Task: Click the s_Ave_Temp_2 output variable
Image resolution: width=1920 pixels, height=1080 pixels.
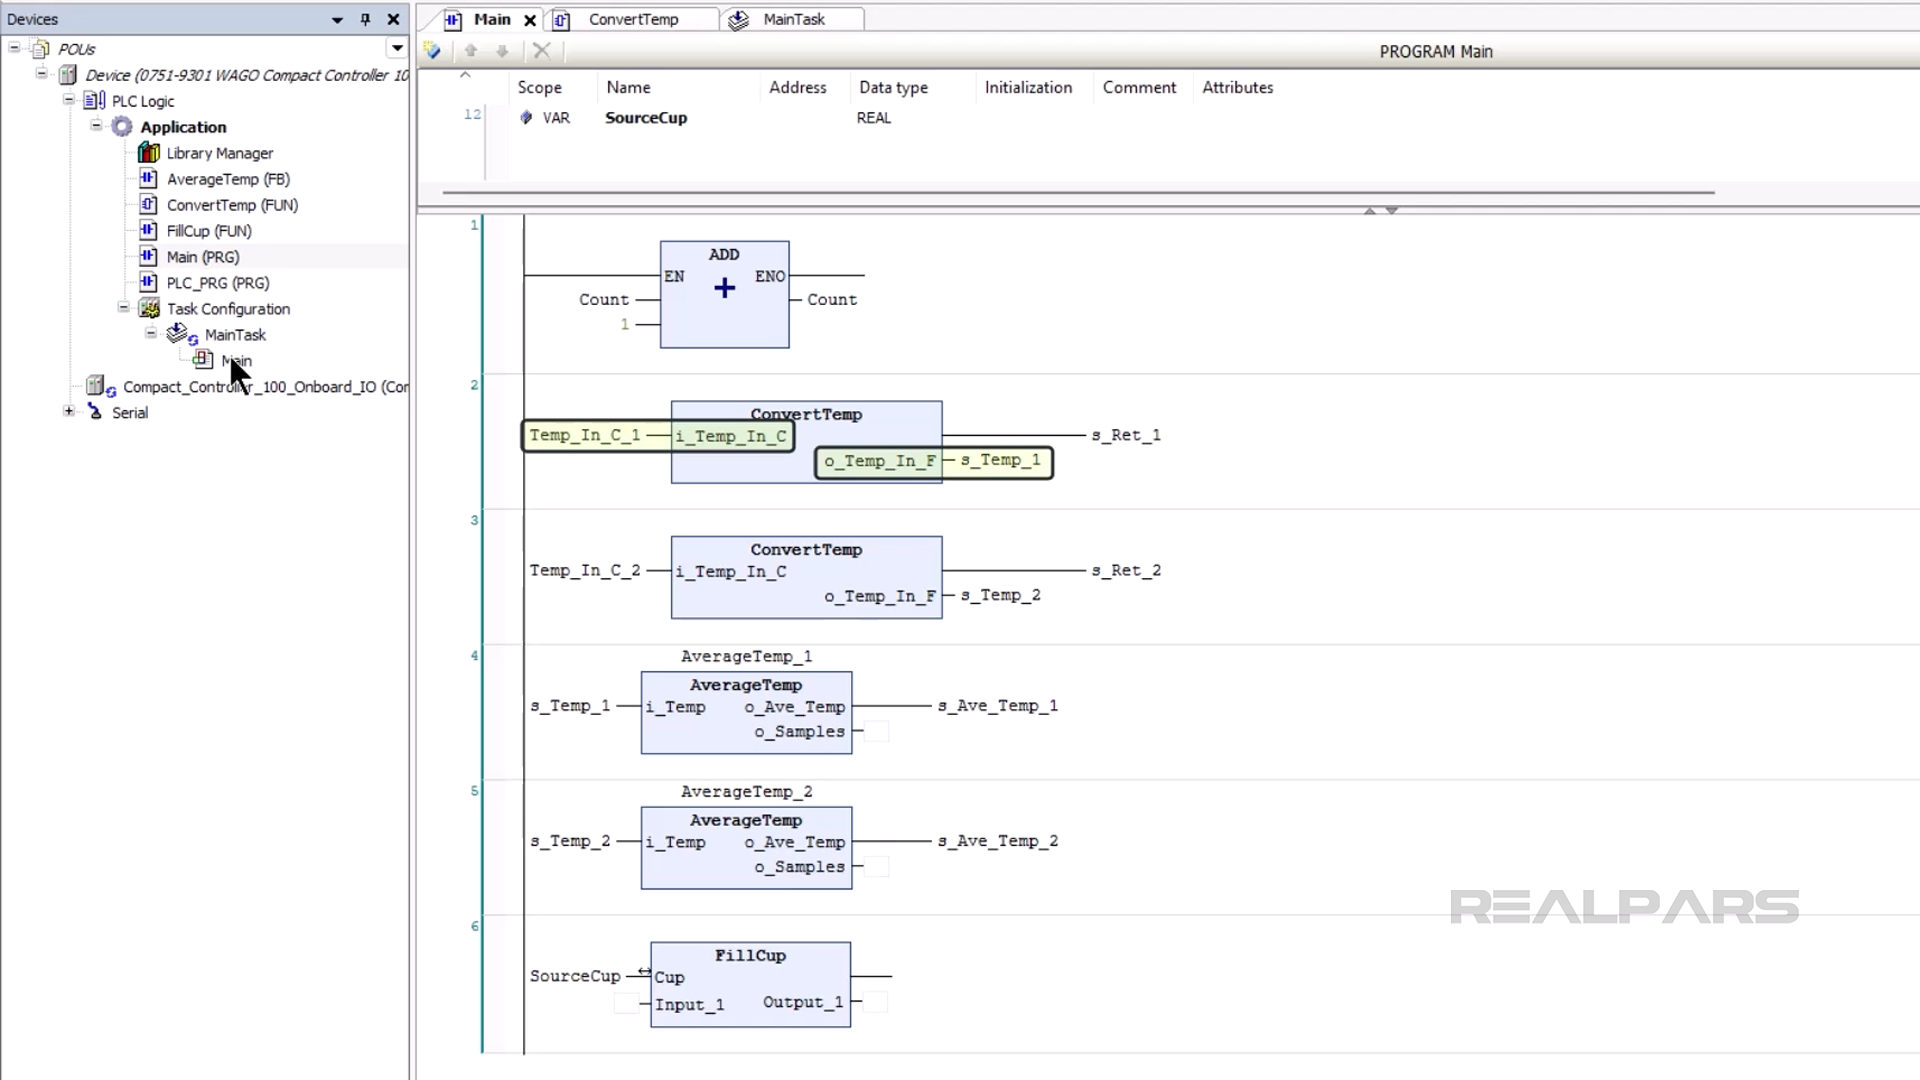Action: point(998,841)
